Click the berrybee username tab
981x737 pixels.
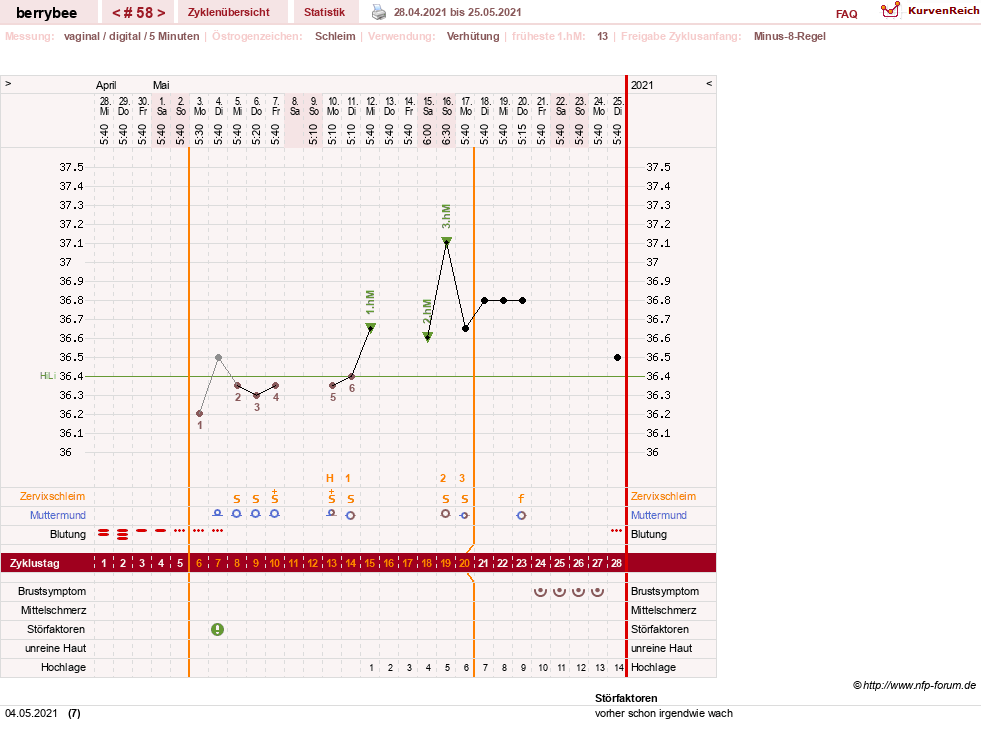pos(46,13)
